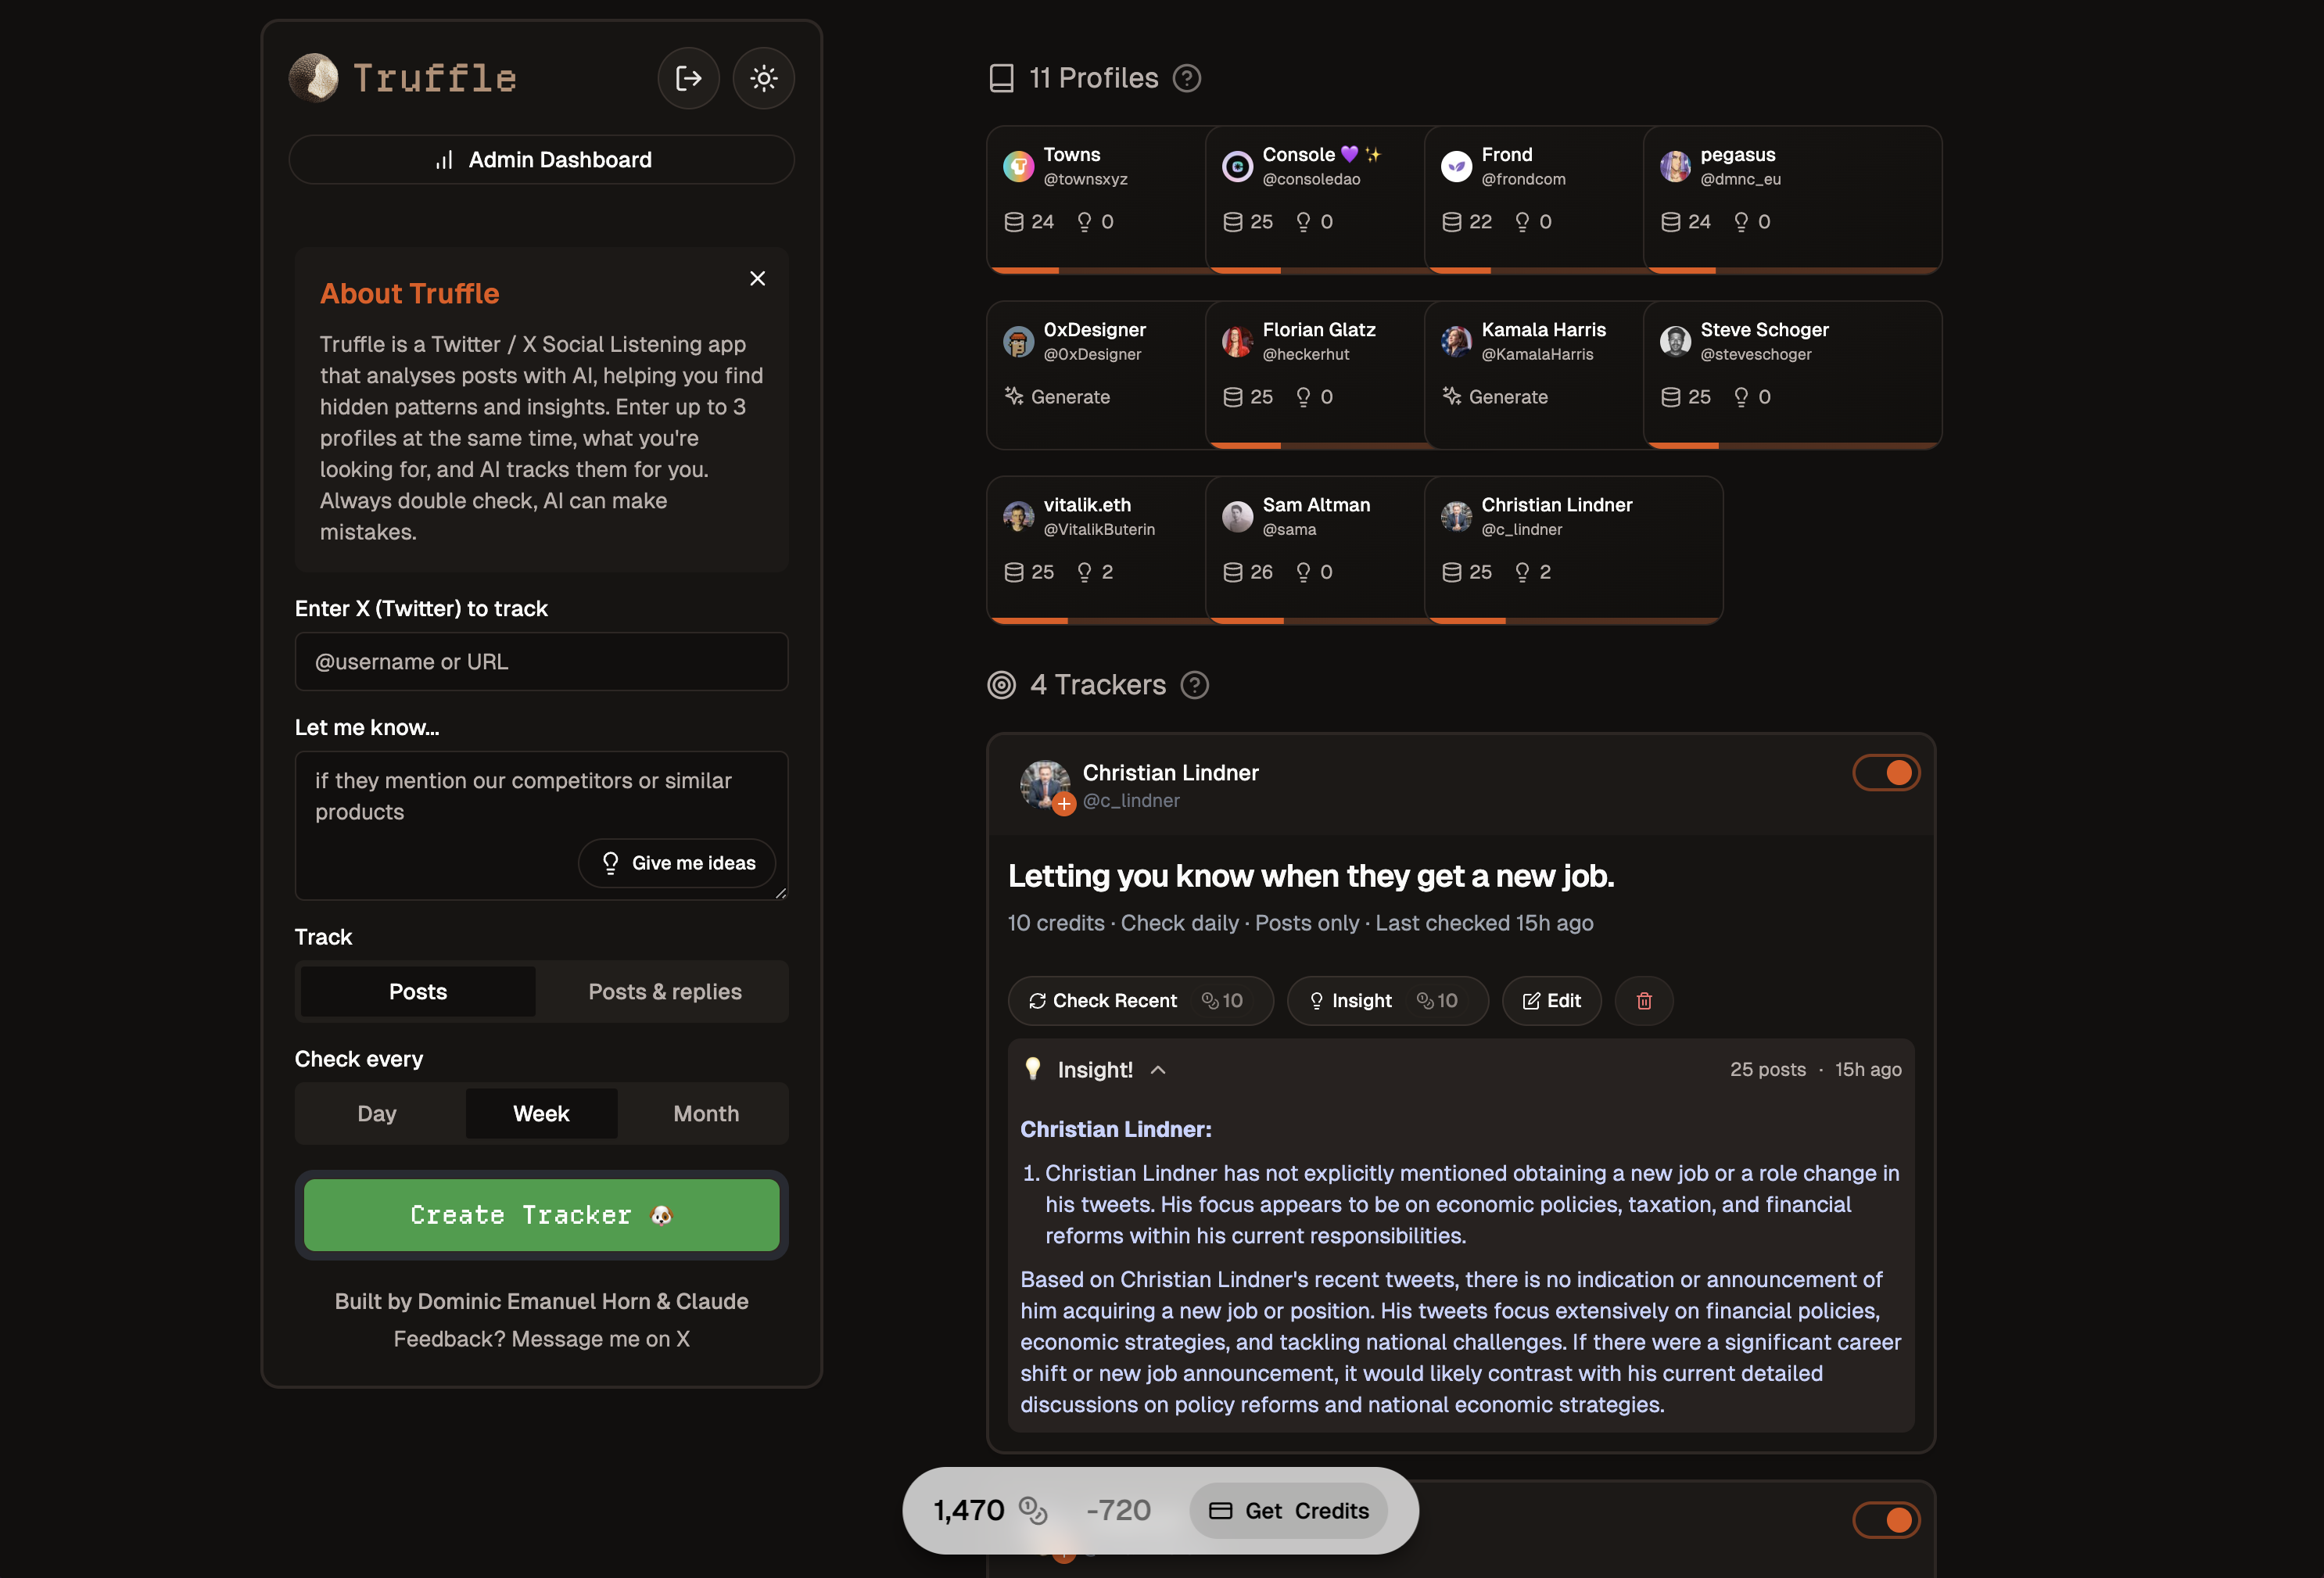Click Generate on the 0xDesigner profile card
The image size is (2324, 1578).
pos(1058,397)
